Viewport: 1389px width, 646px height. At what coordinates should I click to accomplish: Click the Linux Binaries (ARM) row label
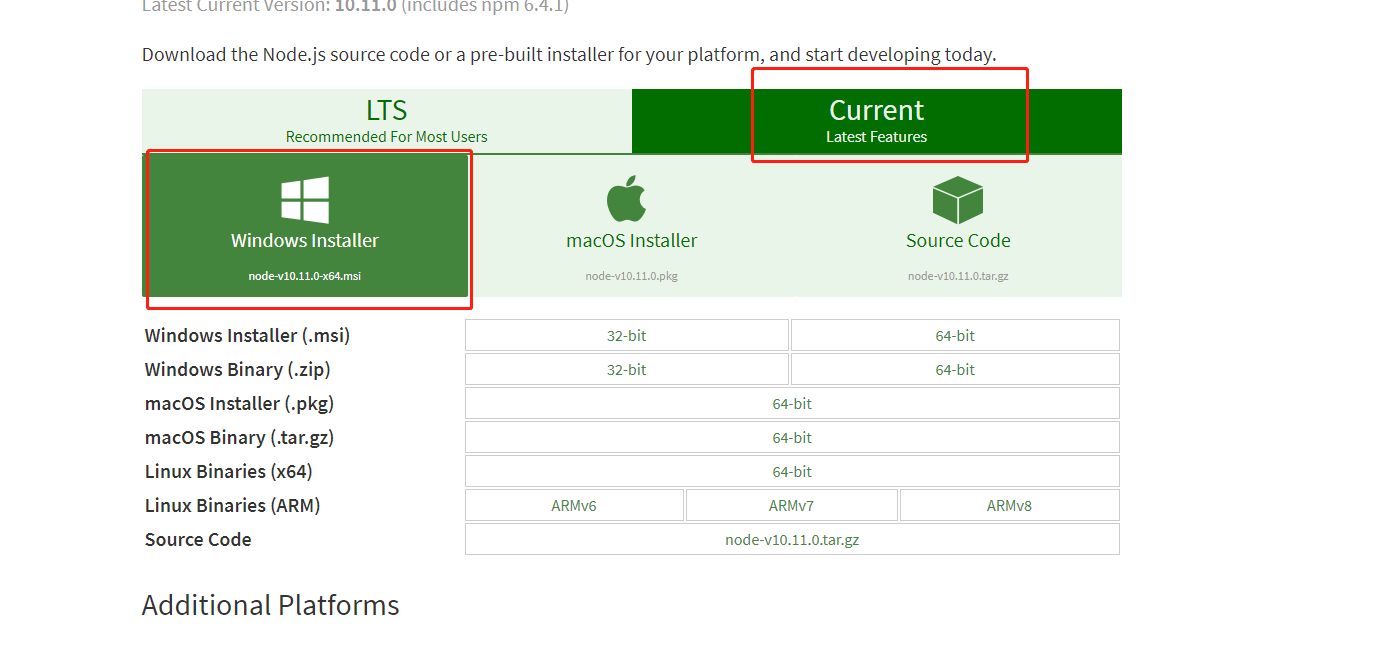pyautogui.click(x=233, y=506)
